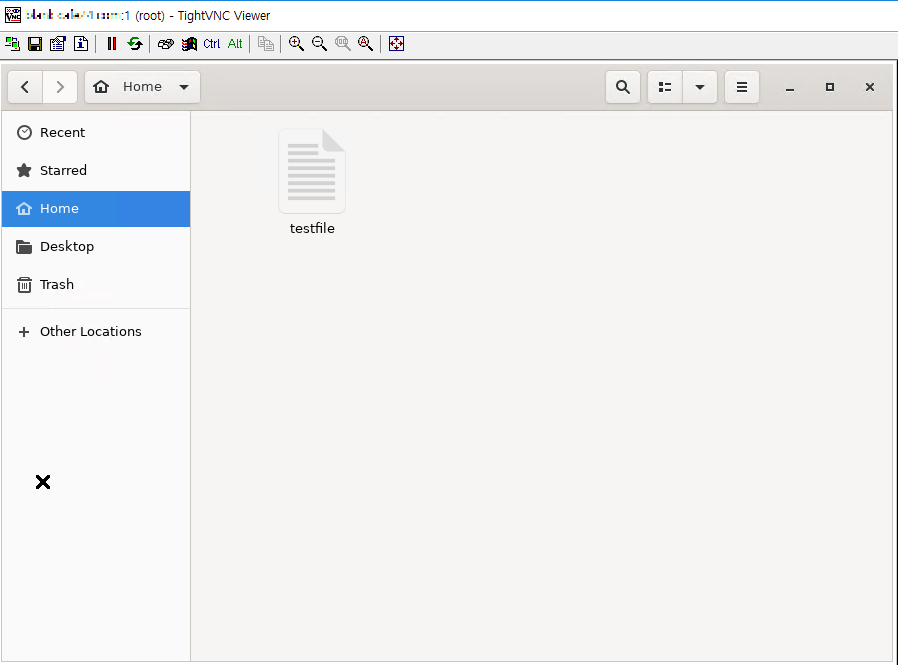Viewport: 898px width, 665px height.
Task: Zoom out using the minus magnifier icon
Action: click(x=319, y=44)
